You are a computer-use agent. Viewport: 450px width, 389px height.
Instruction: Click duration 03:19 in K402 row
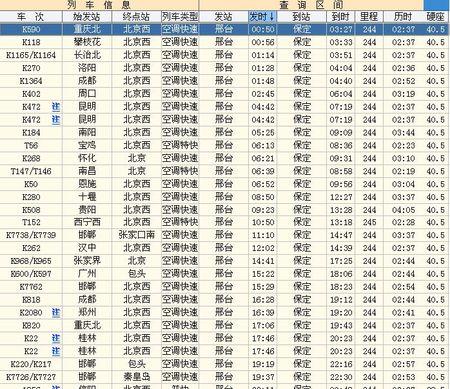pyautogui.click(x=404, y=94)
